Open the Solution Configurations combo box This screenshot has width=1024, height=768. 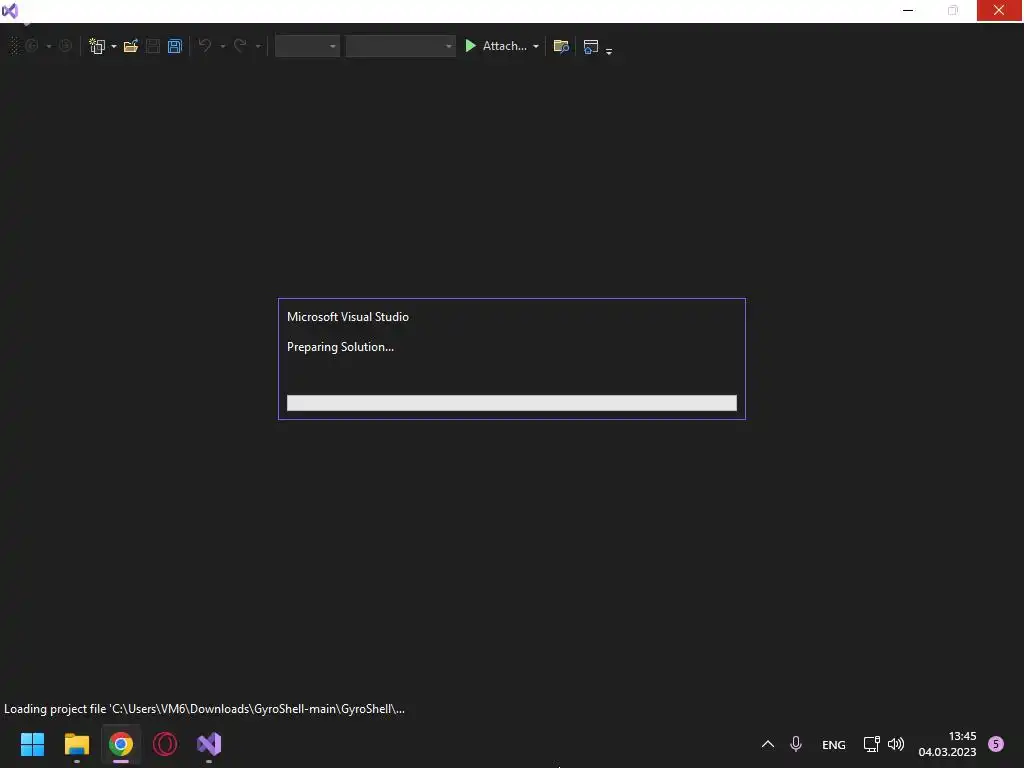click(x=307, y=46)
